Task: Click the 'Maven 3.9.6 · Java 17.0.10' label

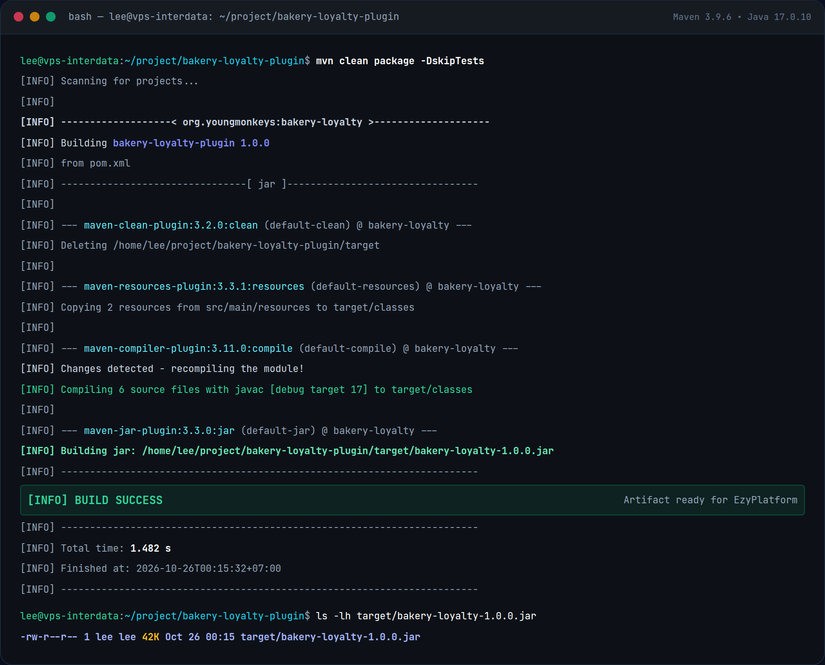Action: point(742,17)
